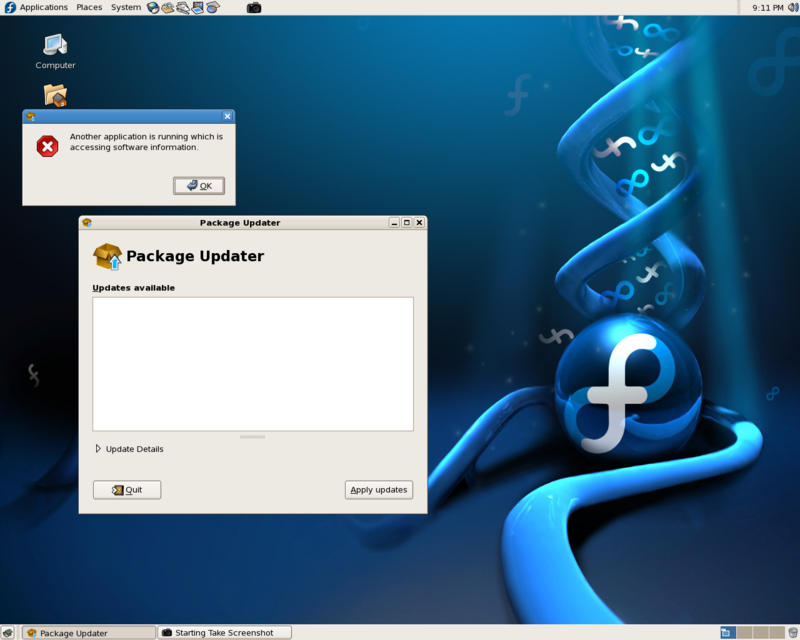Launch the Evolution mail launcher icon
This screenshot has height=640, width=800.
click(x=167, y=7)
